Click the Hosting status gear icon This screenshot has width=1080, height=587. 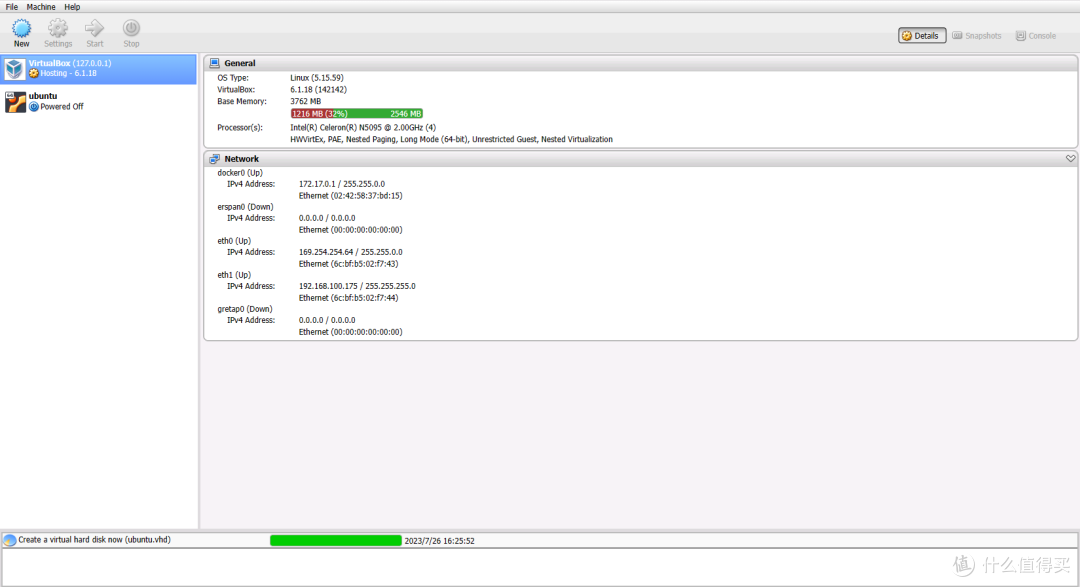34,73
